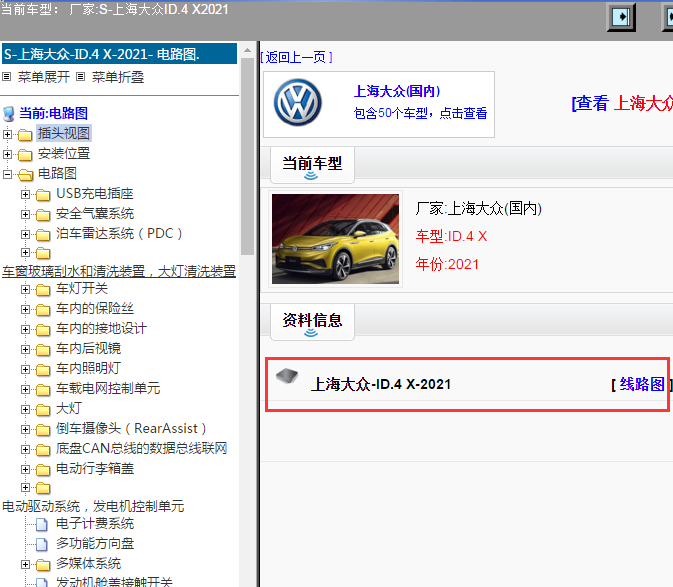Click the folder icon for 安装位置
This screenshot has width=673, height=587.
tap(25, 154)
